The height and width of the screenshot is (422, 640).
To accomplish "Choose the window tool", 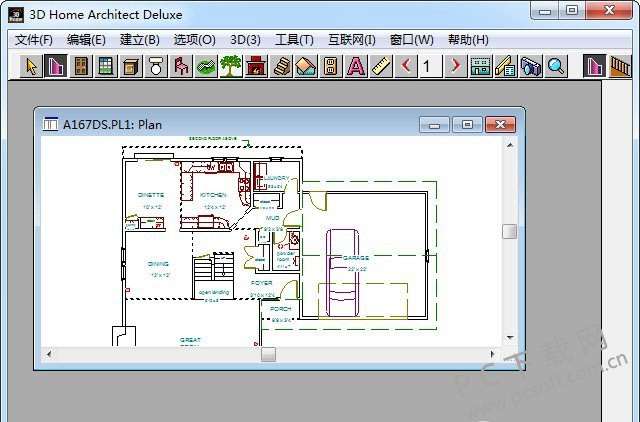I will click(106, 66).
